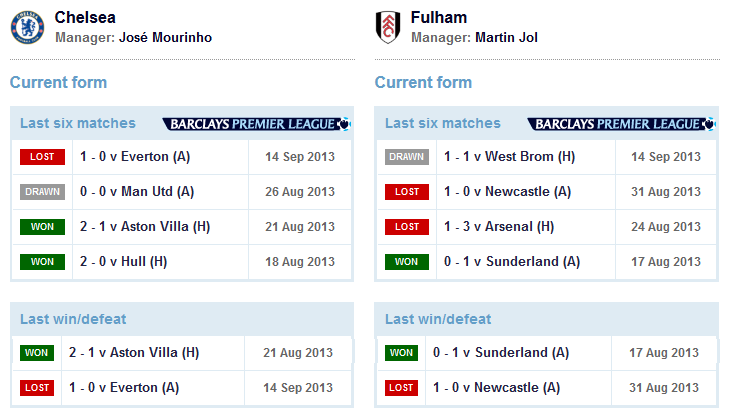Click Fulham's Last win/defeat heading
729x417 pixels.
click(x=438, y=319)
